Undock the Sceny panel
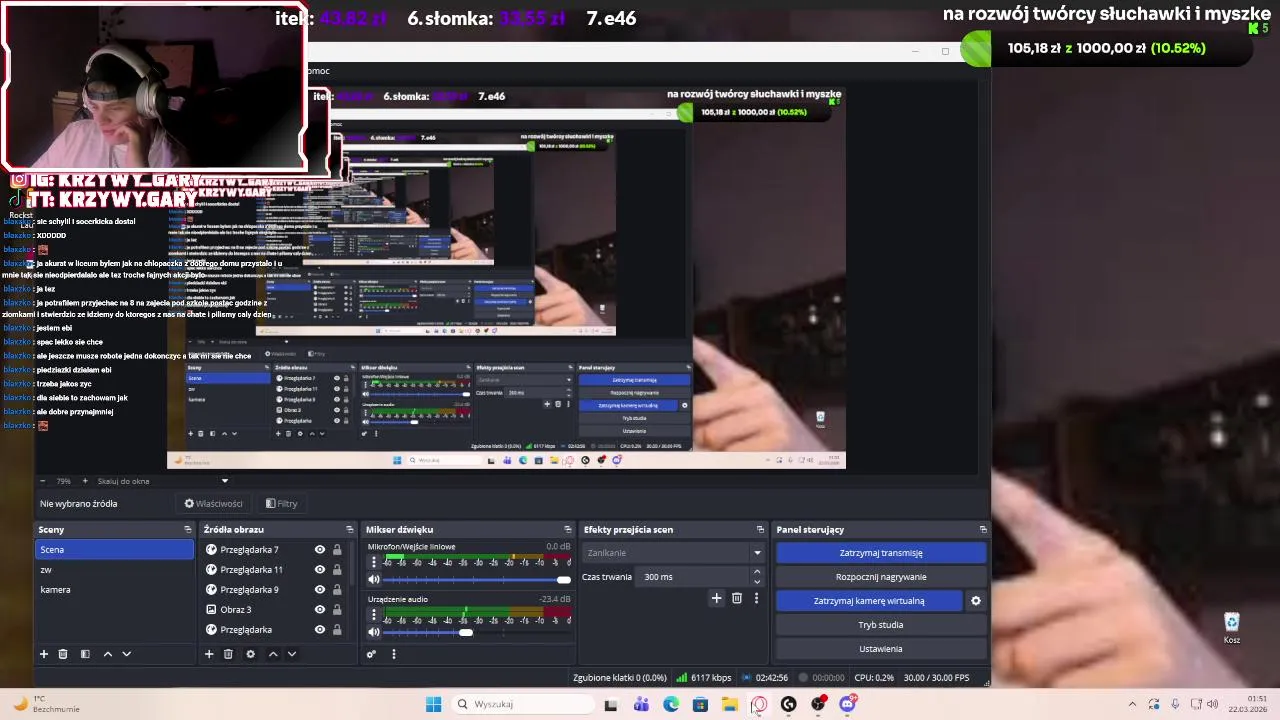The height and width of the screenshot is (720, 1280). click(x=187, y=530)
